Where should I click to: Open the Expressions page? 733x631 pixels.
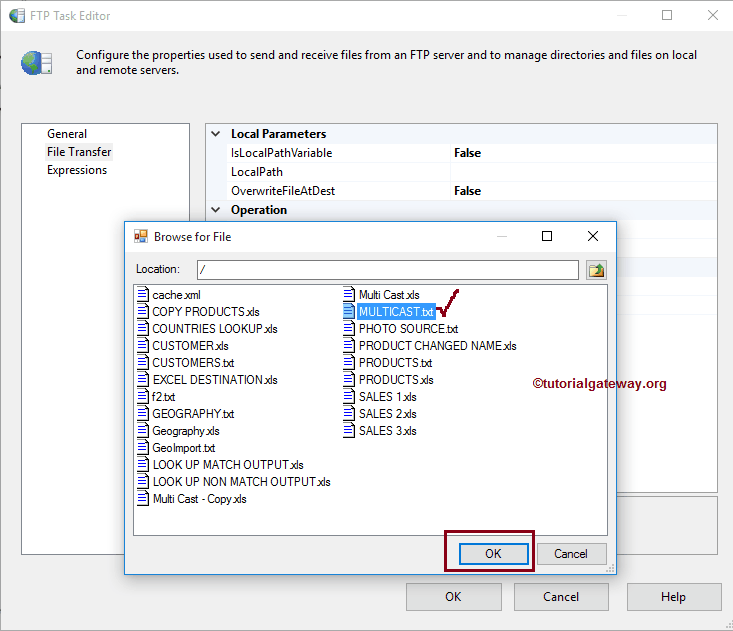click(77, 170)
